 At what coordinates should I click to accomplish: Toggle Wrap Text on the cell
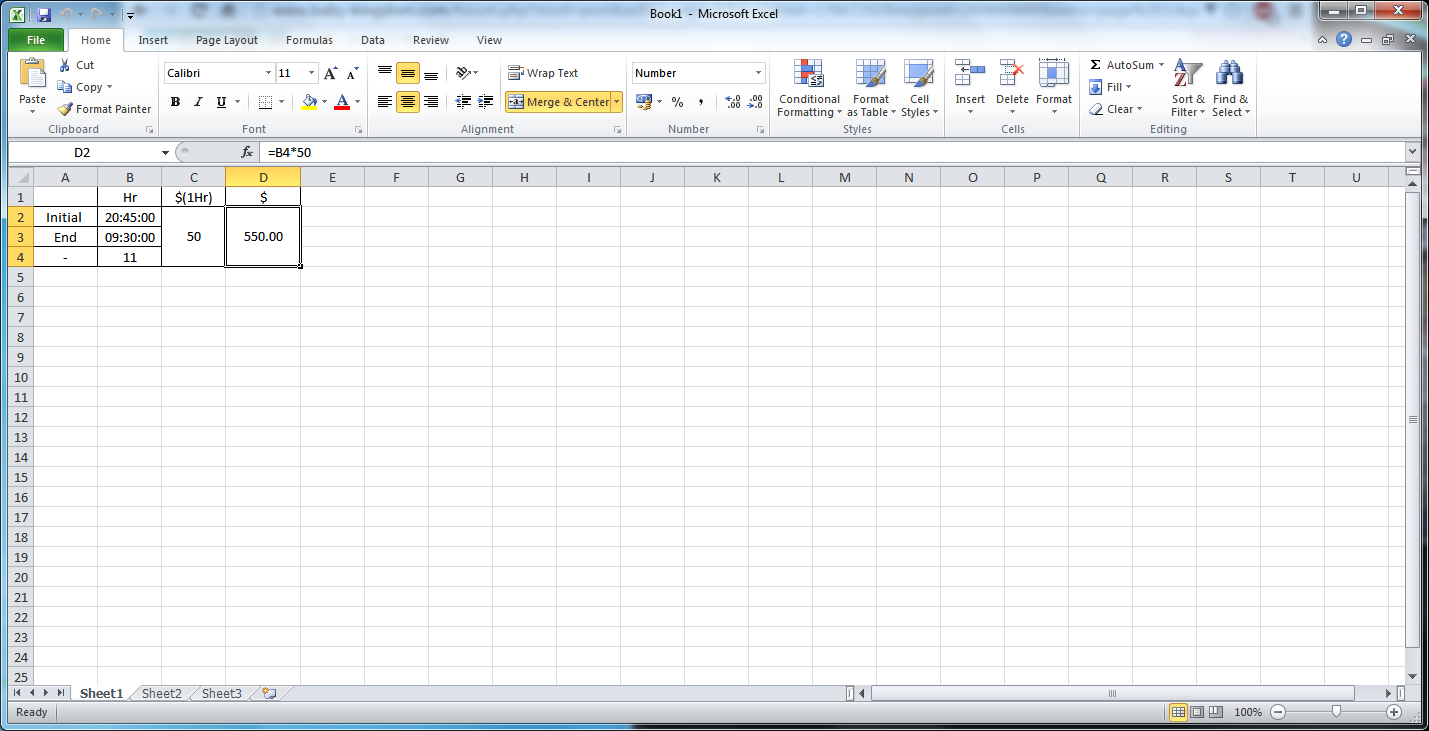coord(543,73)
